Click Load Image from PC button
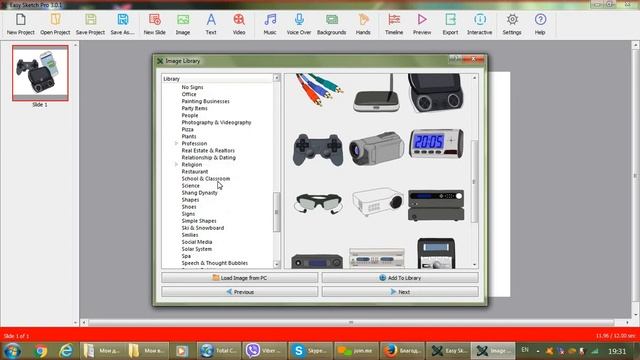 pyautogui.click(x=240, y=278)
